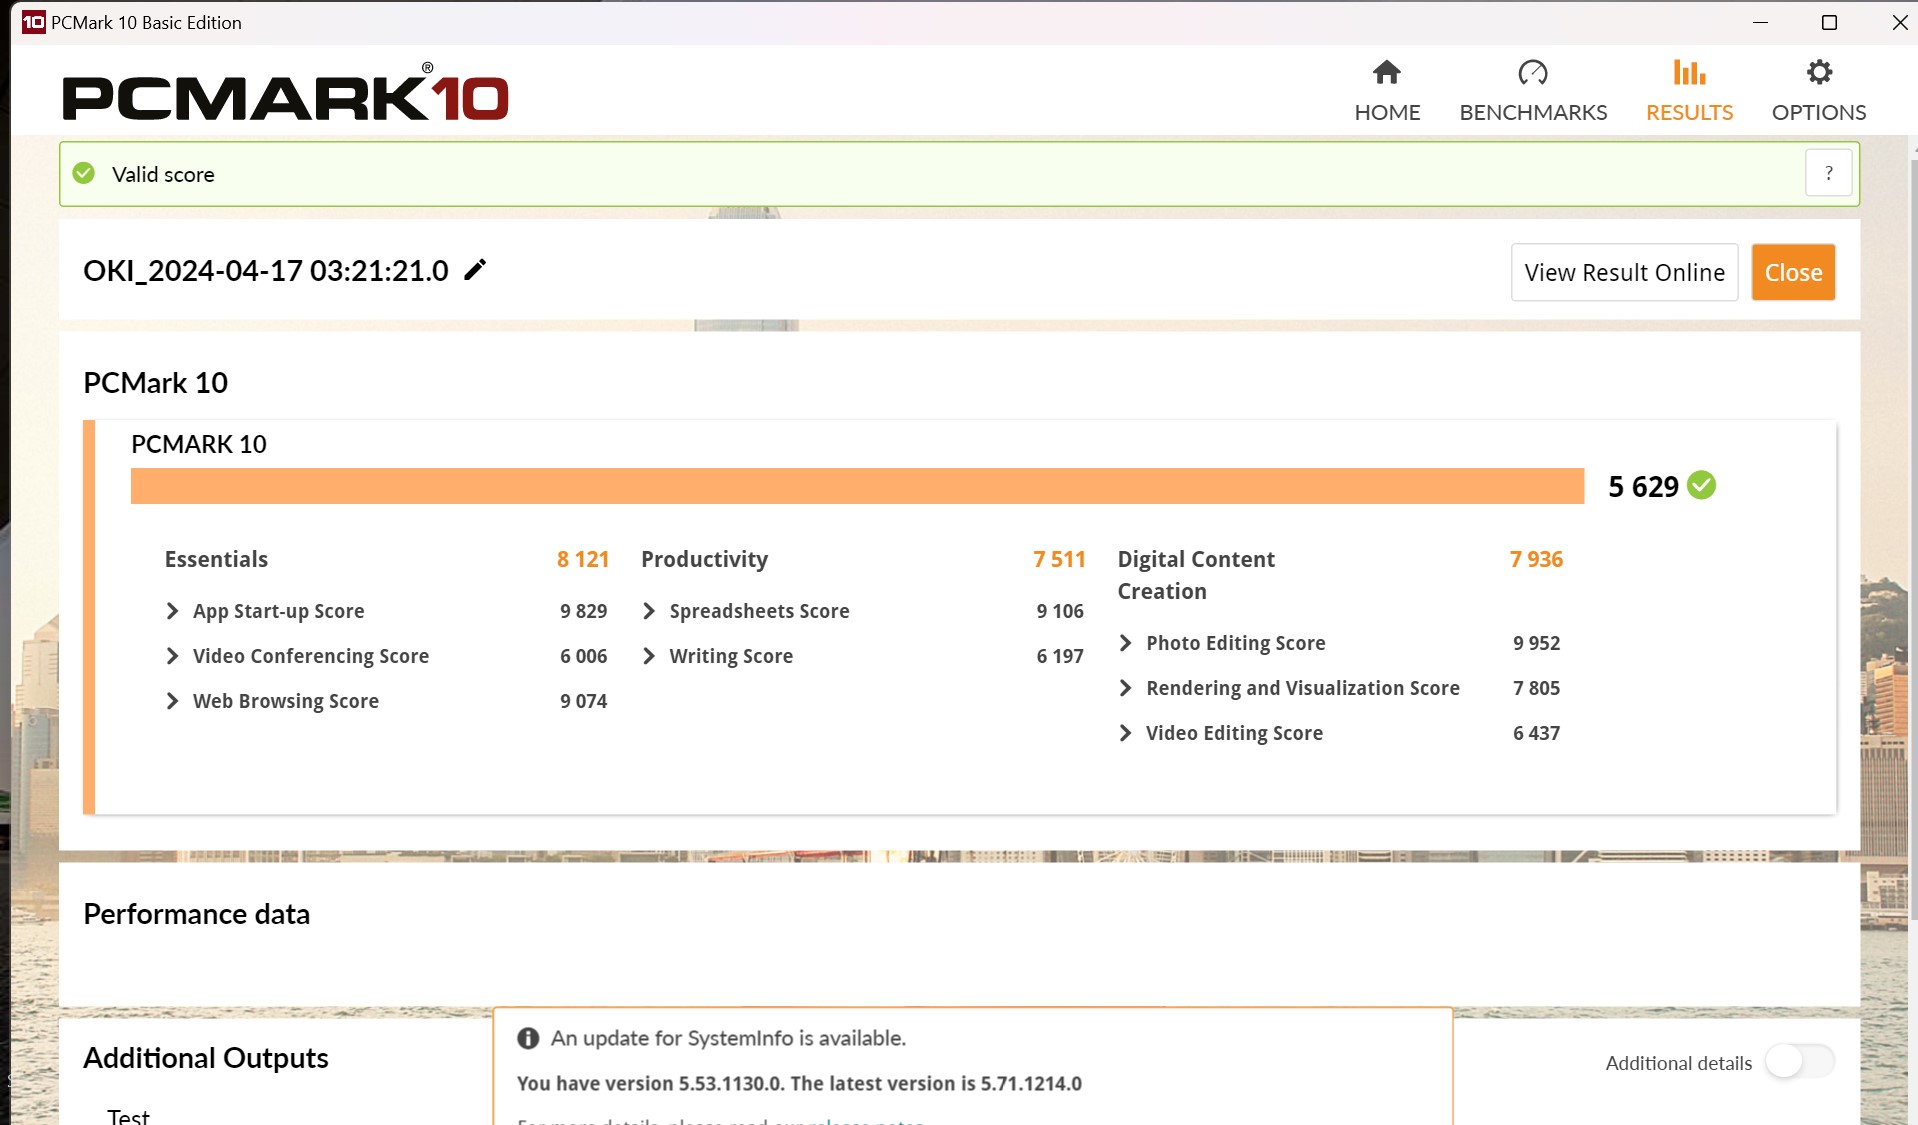Maximize the PCMark 10 window

pyautogui.click(x=1829, y=22)
